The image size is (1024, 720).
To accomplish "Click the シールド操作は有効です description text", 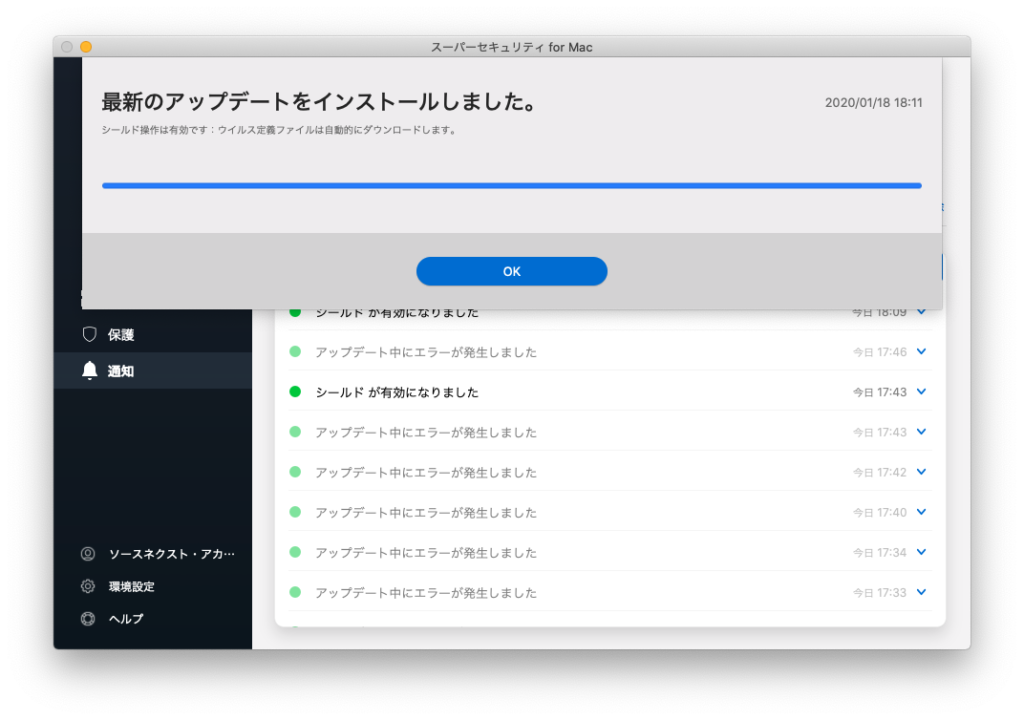I will 280,130.
